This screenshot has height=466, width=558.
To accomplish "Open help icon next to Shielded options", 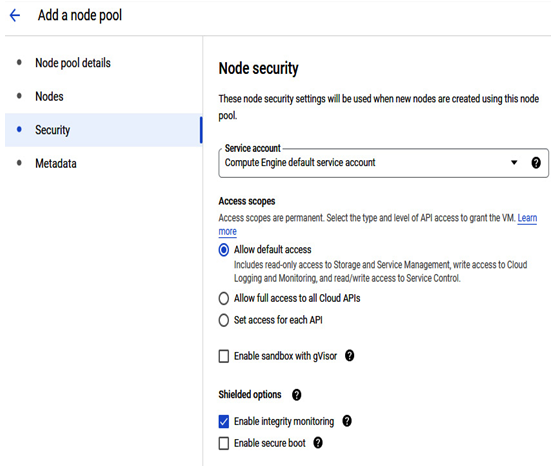I will (296, 394).
